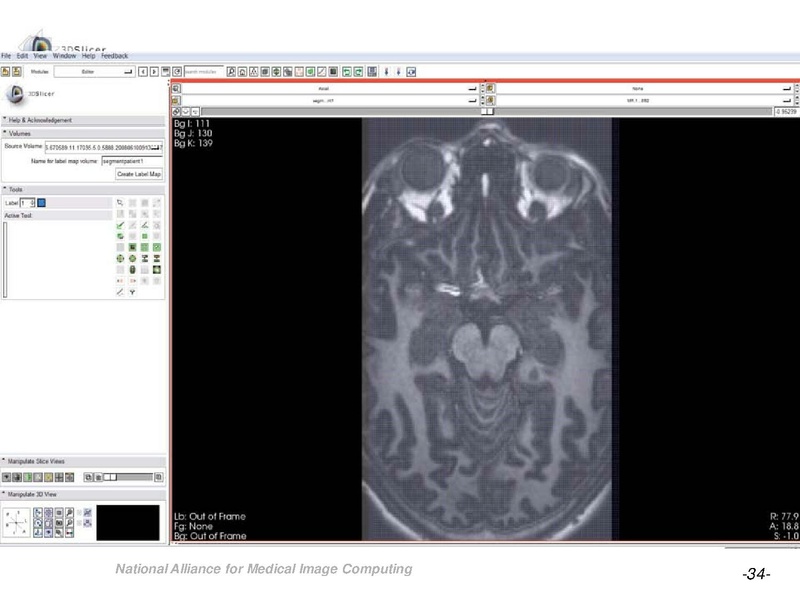
Task: Open the layout chooser toolbar icon
Action: coord(372,72)
